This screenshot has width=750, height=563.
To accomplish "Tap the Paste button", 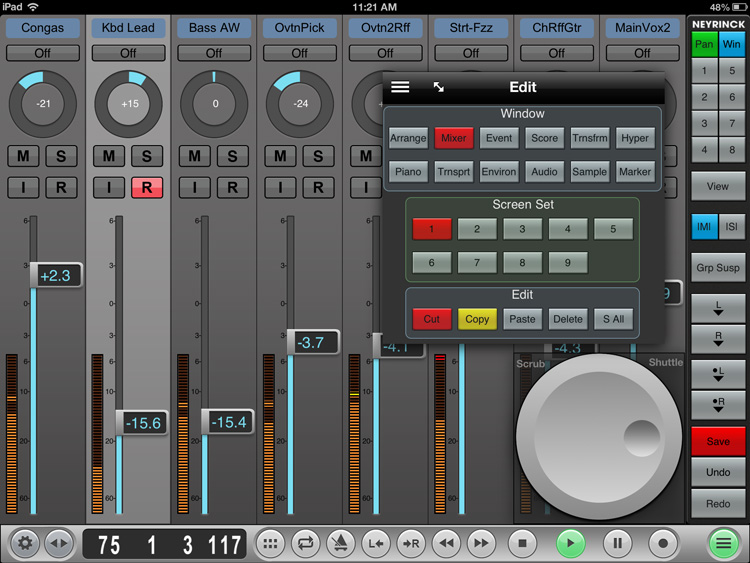I will coord(522,319).
